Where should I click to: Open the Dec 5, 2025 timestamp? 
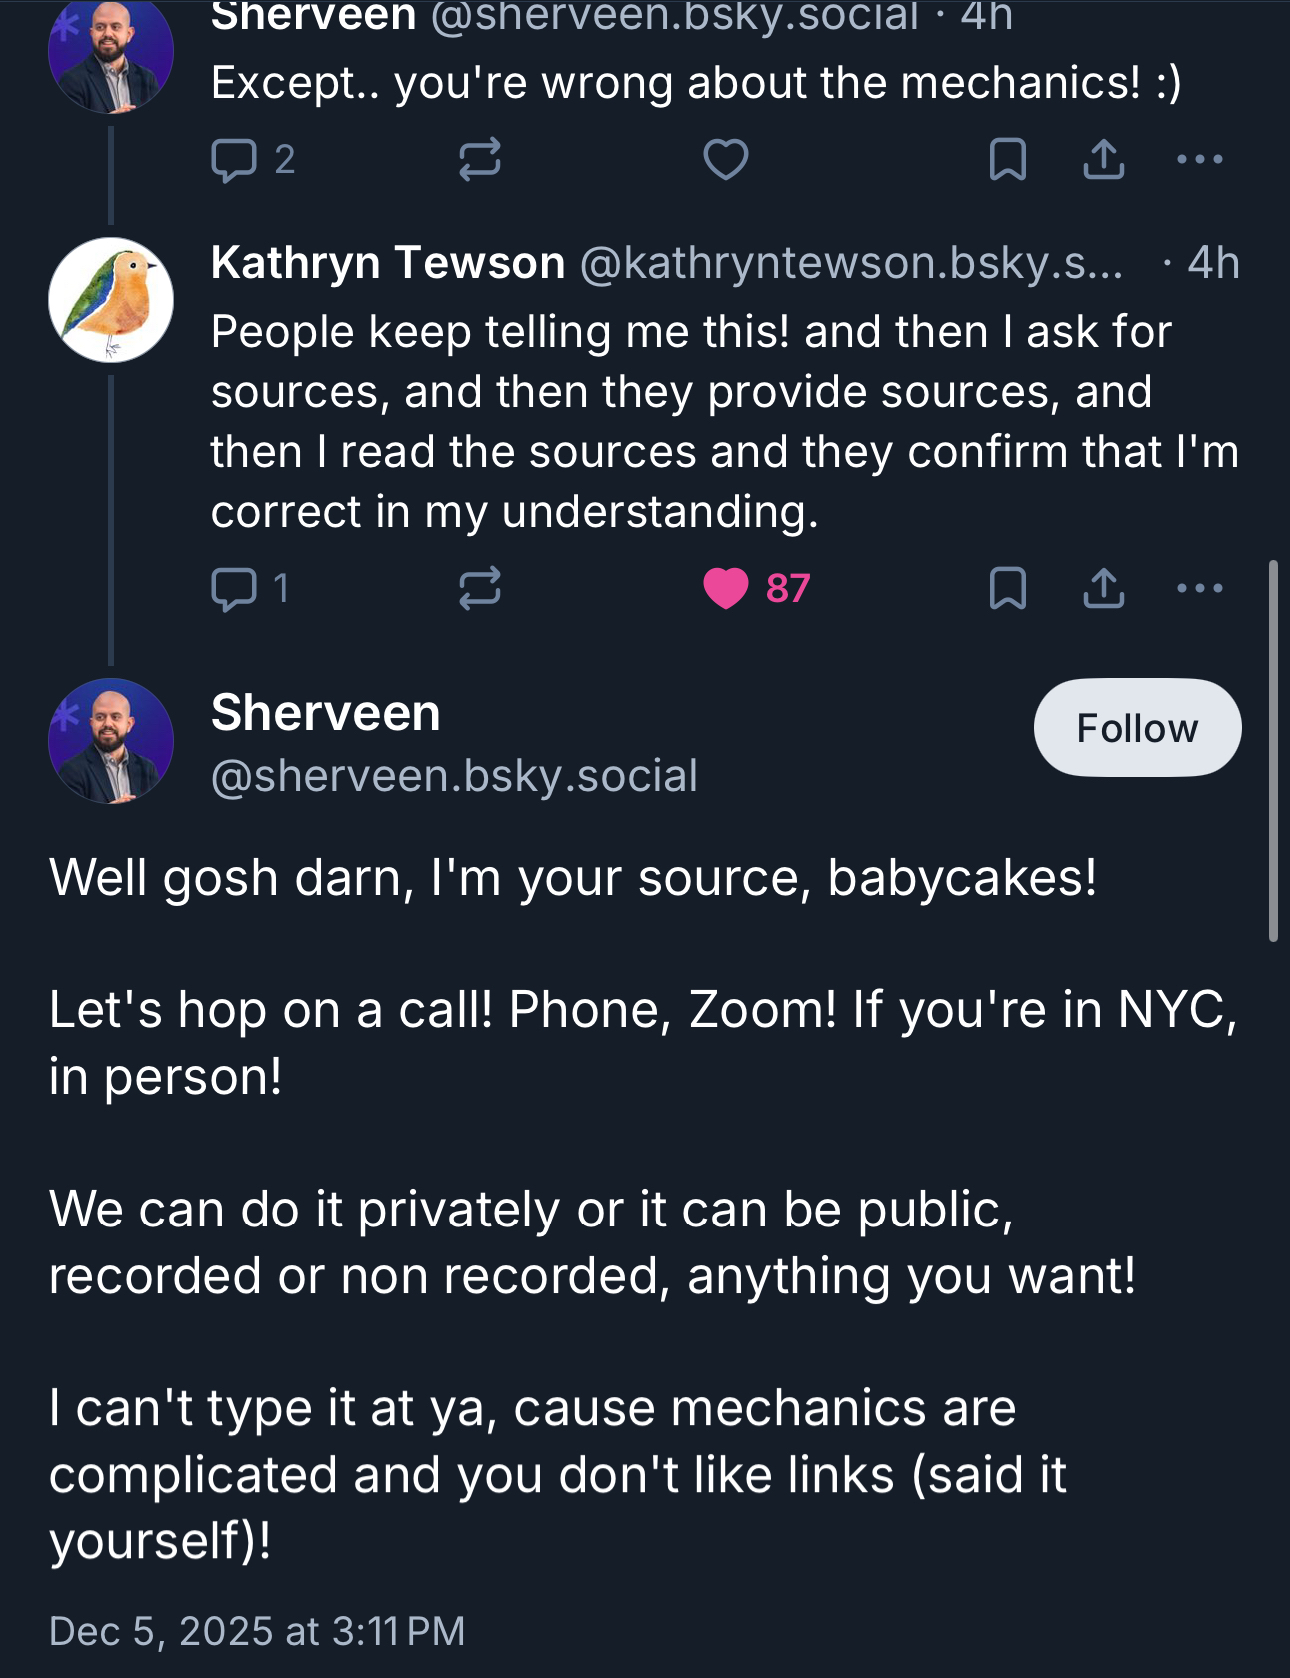257,1631
